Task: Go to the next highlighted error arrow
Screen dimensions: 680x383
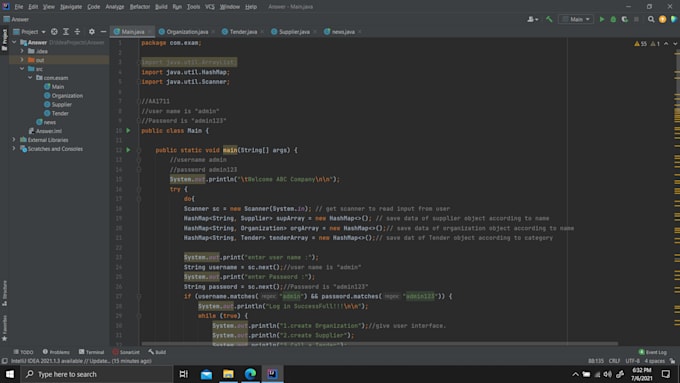Action: (675, 43)
